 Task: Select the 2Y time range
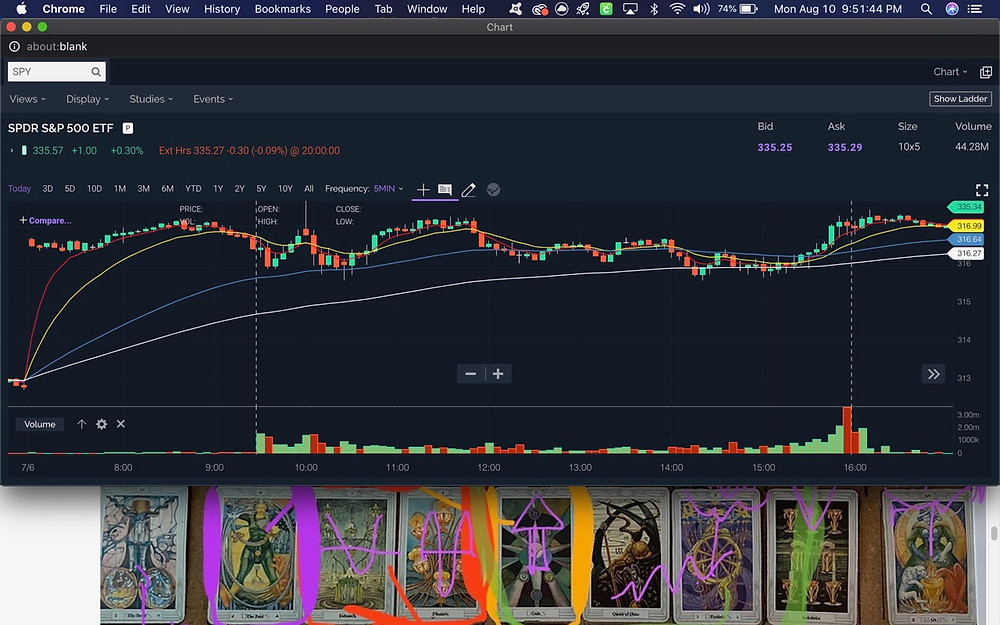point(240,189)
